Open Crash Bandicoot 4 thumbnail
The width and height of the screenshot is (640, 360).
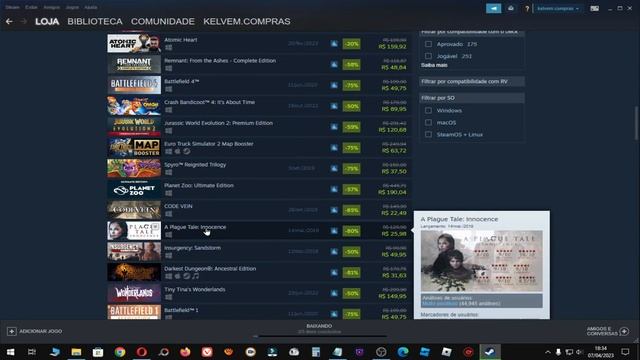(x=134, y=106)
